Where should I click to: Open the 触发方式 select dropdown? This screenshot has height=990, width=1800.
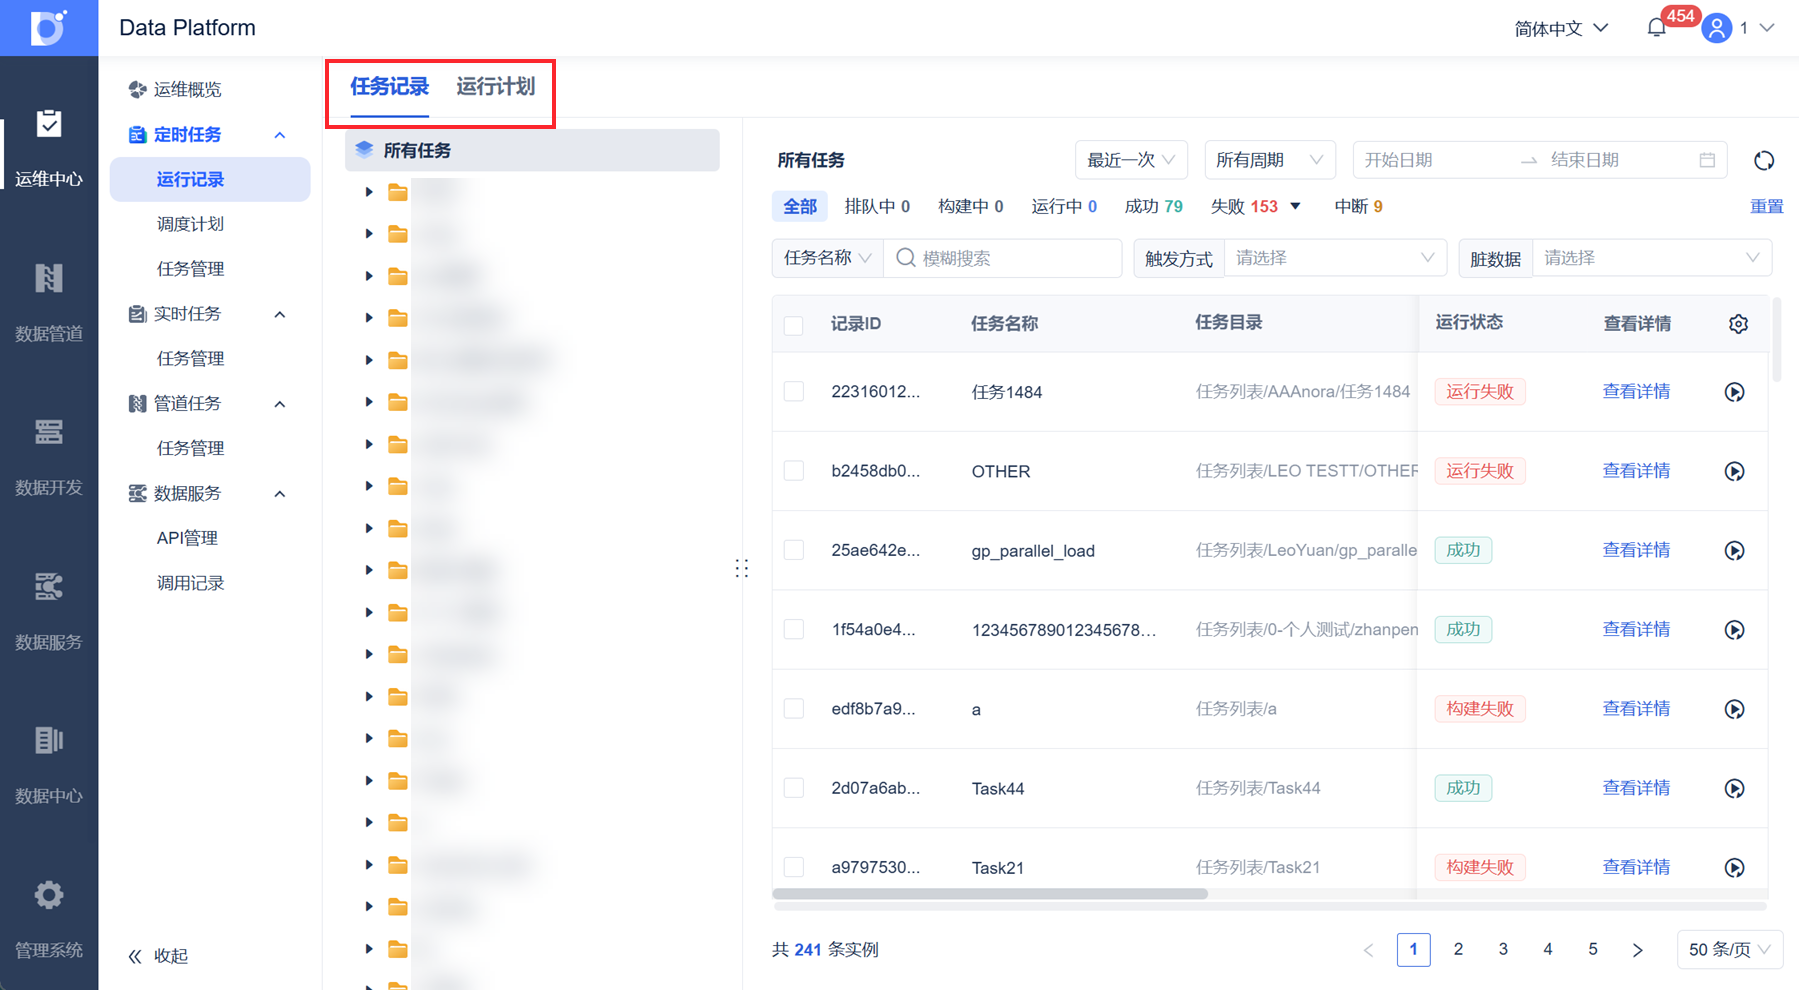click(x=1335, y=258)
